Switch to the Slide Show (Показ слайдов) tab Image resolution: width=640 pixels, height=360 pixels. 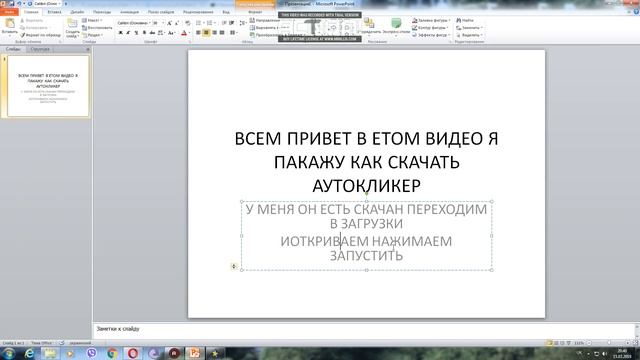pyautogui.click(x=161, y=12)
